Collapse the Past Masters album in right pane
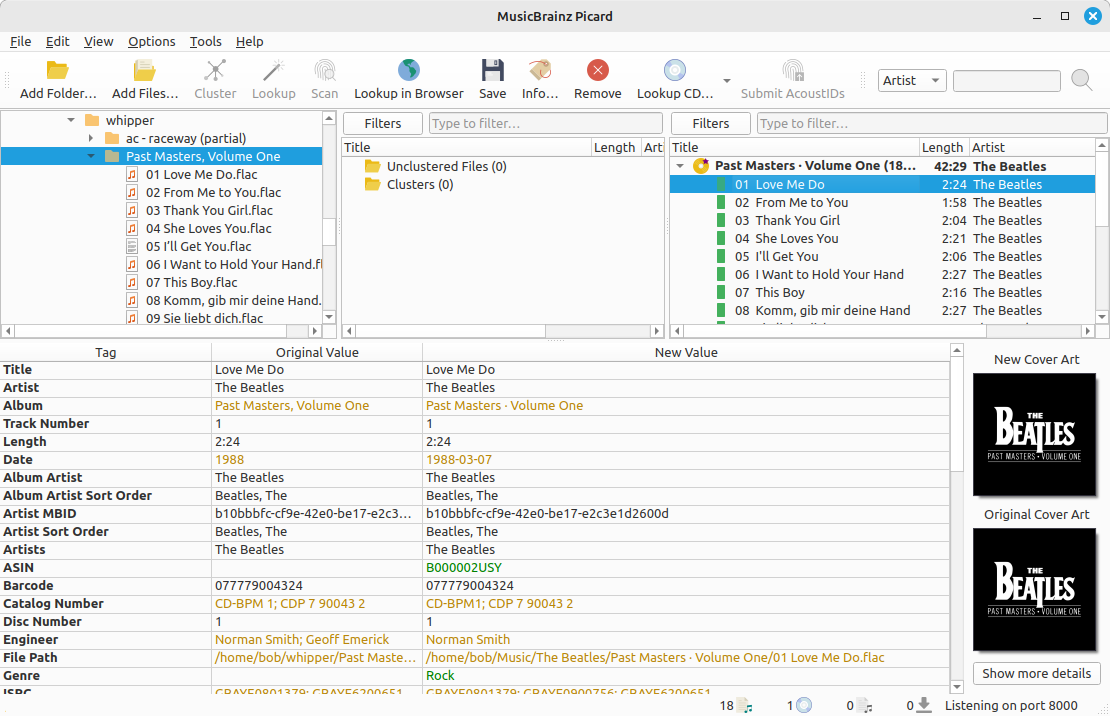 680,166
